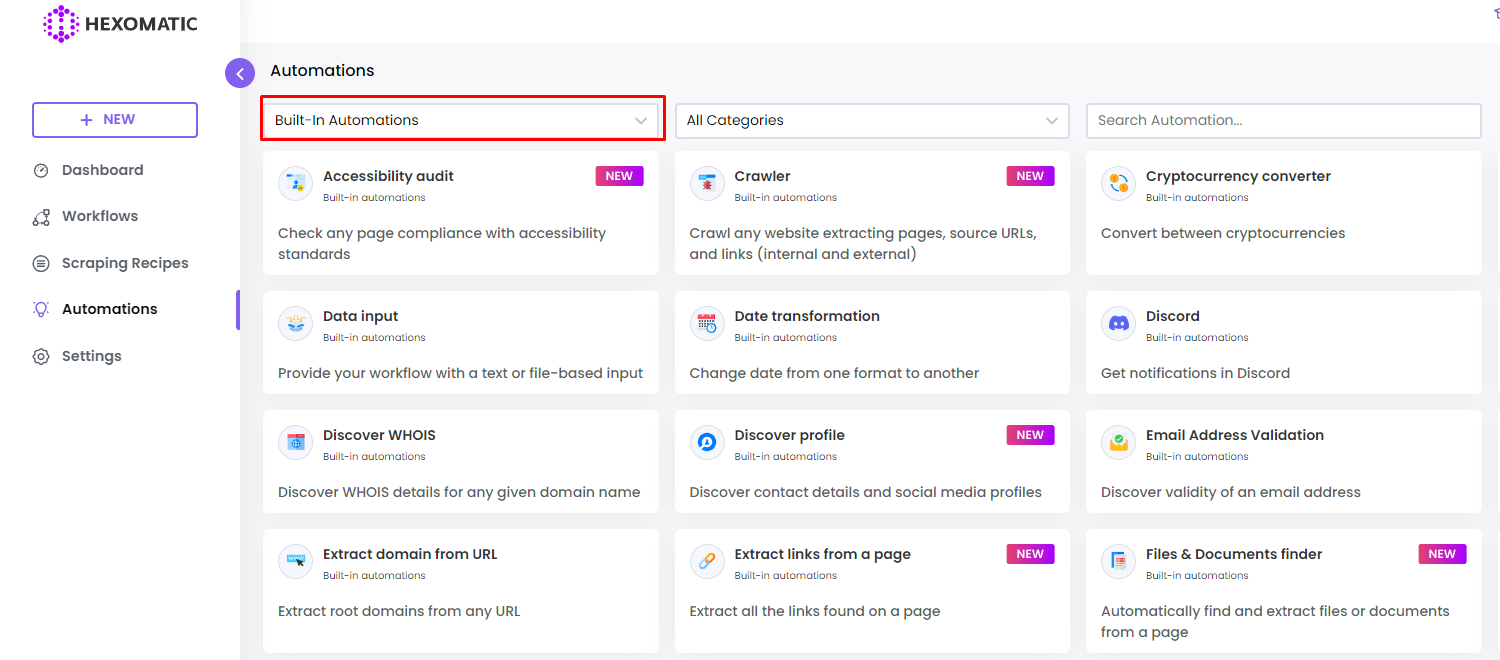Collapse the sidebar with purple arrow button

tap(240, 73)
